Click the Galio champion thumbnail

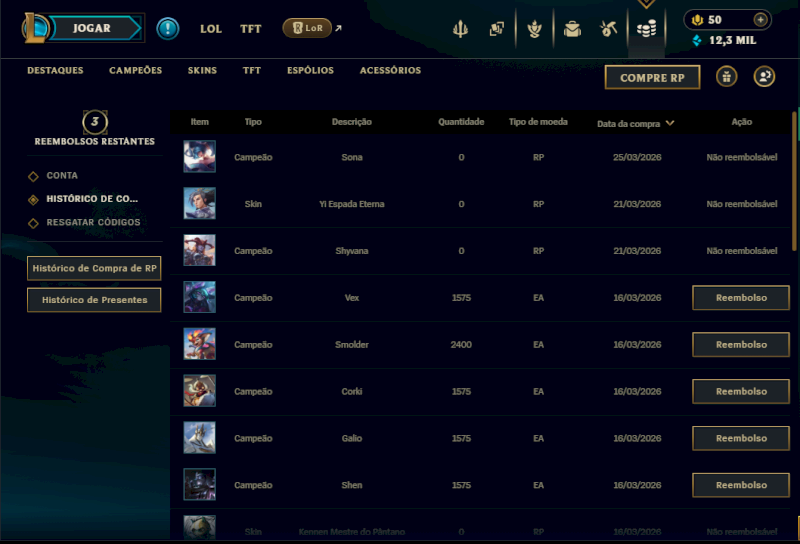coord(199,438)
